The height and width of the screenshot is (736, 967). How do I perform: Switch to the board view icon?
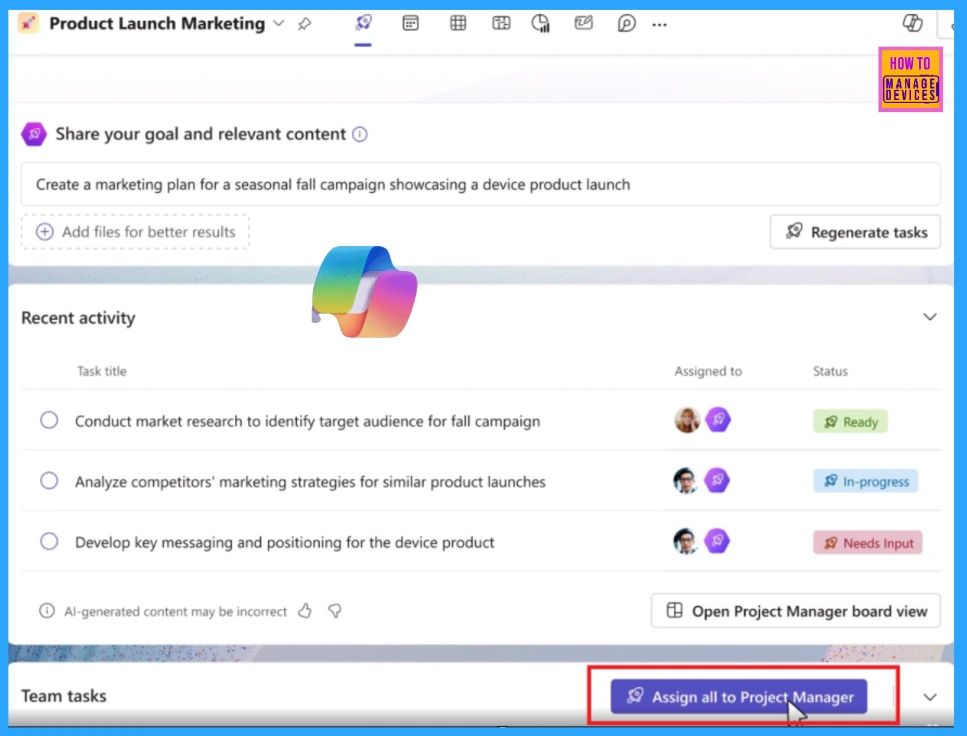tap(501, 23)
